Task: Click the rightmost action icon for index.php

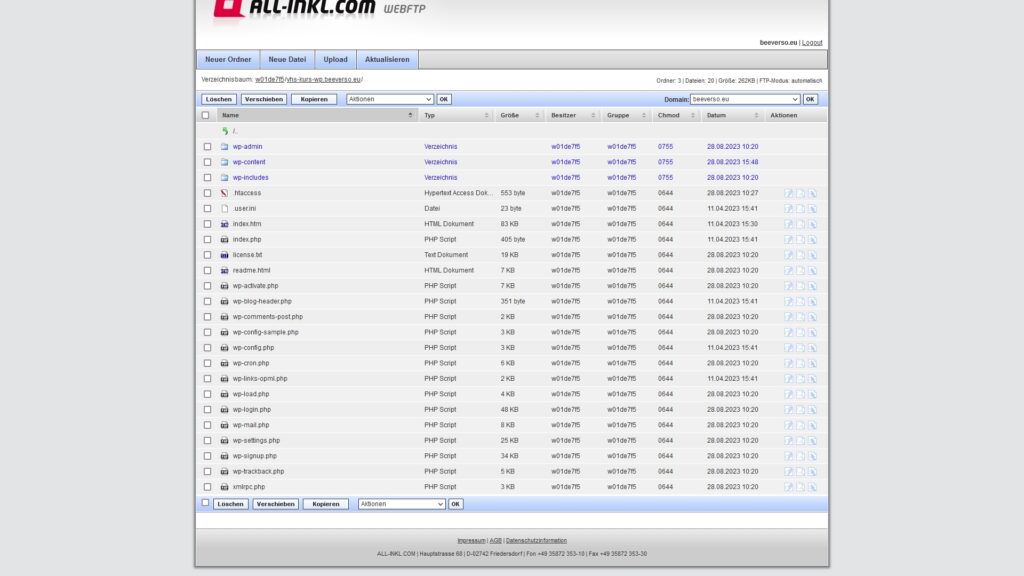Action: coord(813,240)
